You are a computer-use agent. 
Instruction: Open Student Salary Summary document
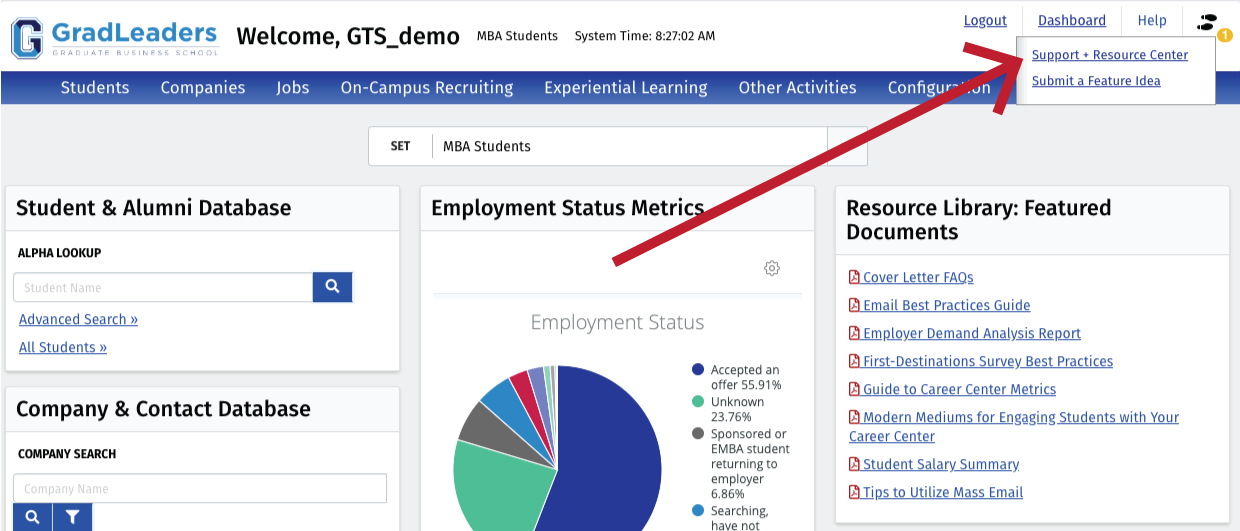pyautogui.click(x=941, y=464)
